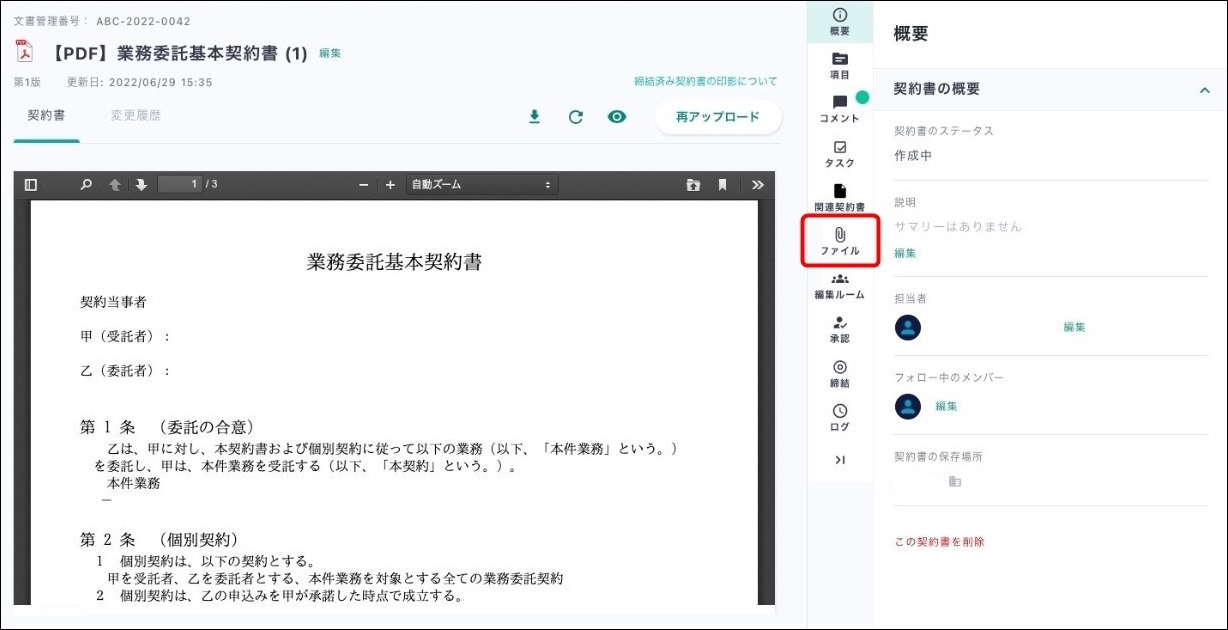
Task: Open the コメント (Comment) sidebar panel
Action: pos(839,109)
